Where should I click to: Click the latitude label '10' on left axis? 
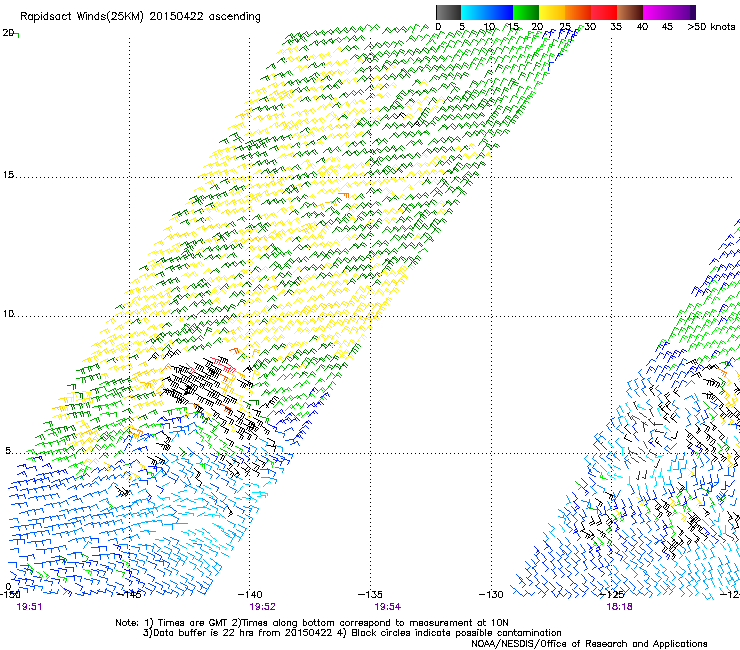click(x=8, y=314)
